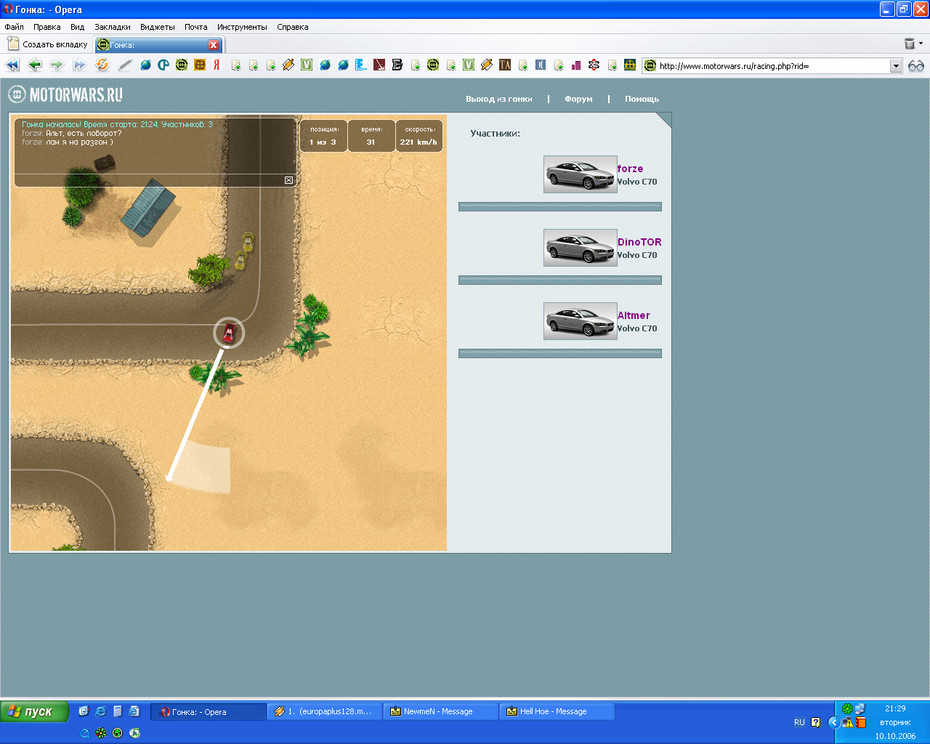This screenshot has height=744, width=930.
Task: Open the Помощь link
Action: [642, 99]
